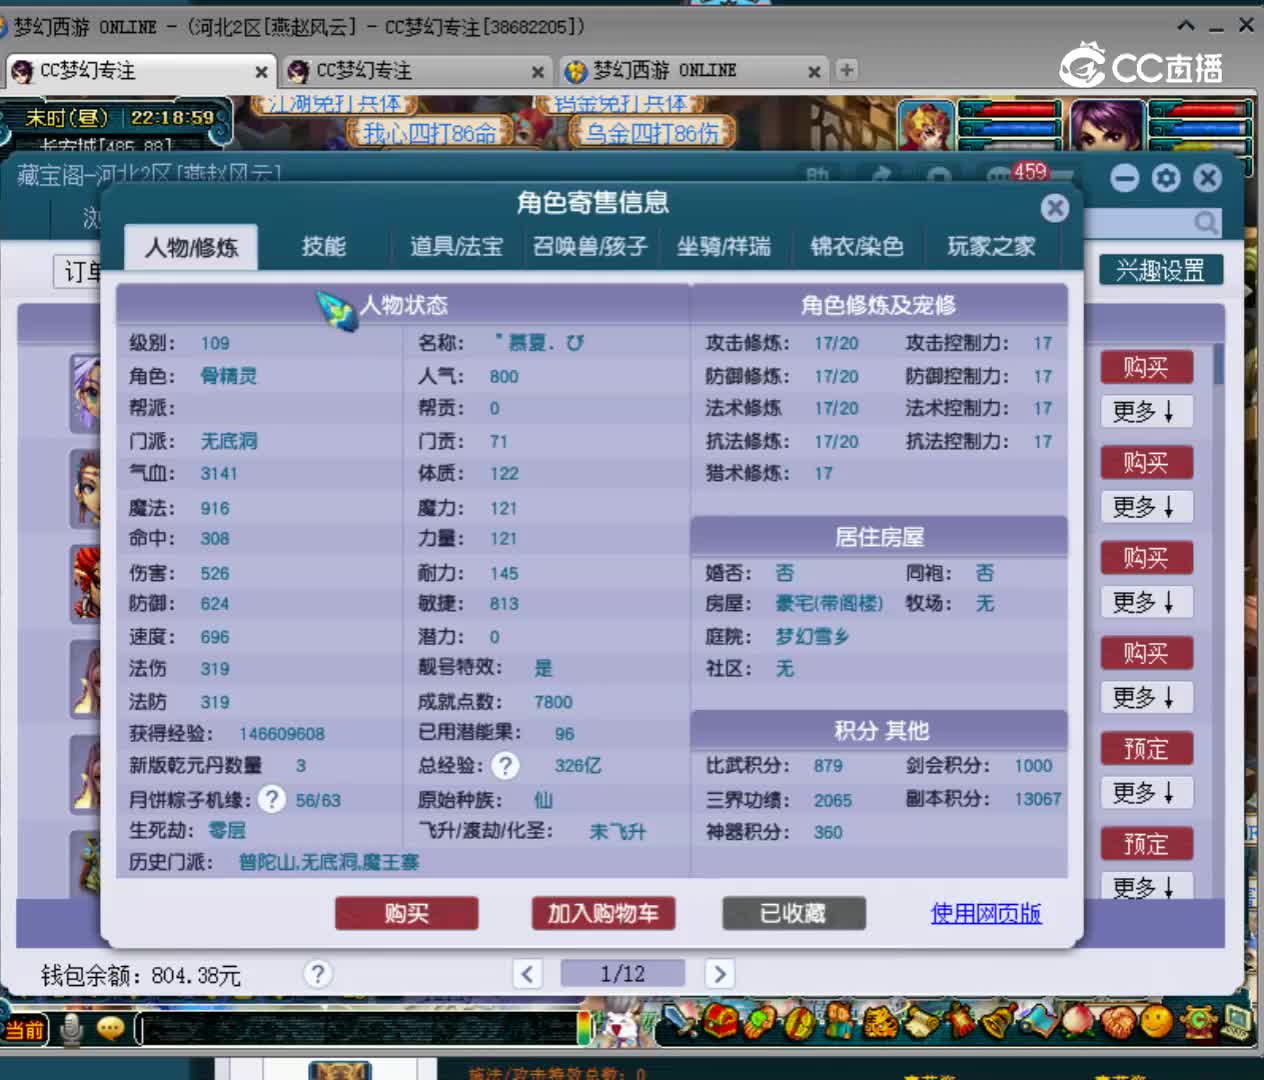This screenshot has width=1264, height=1080.
Task: Open the gear settings icon of 藏宝阁 window
Action: 1166,178
